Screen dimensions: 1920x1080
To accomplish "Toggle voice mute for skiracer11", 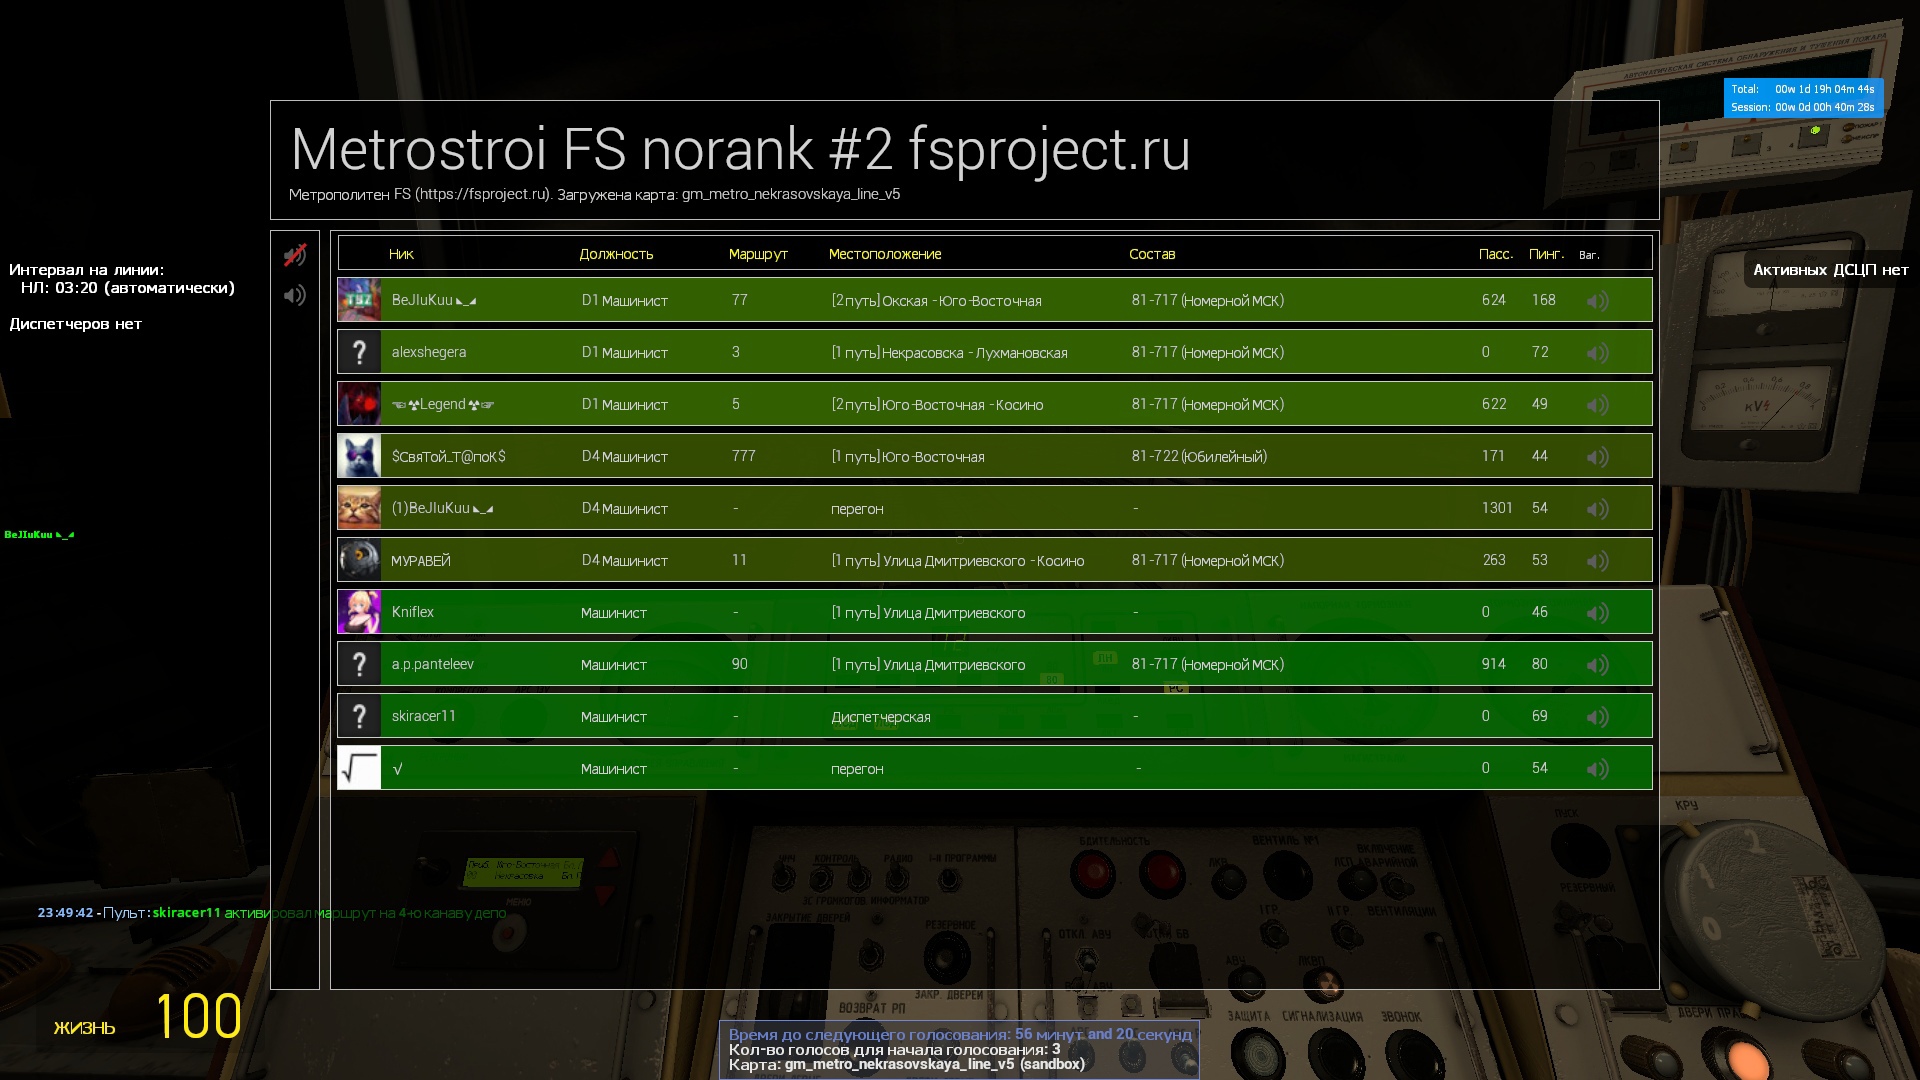I will click(1597, 717).
